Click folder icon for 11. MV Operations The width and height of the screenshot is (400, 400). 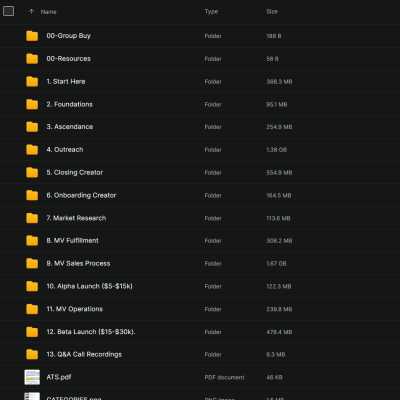[32, 309]
